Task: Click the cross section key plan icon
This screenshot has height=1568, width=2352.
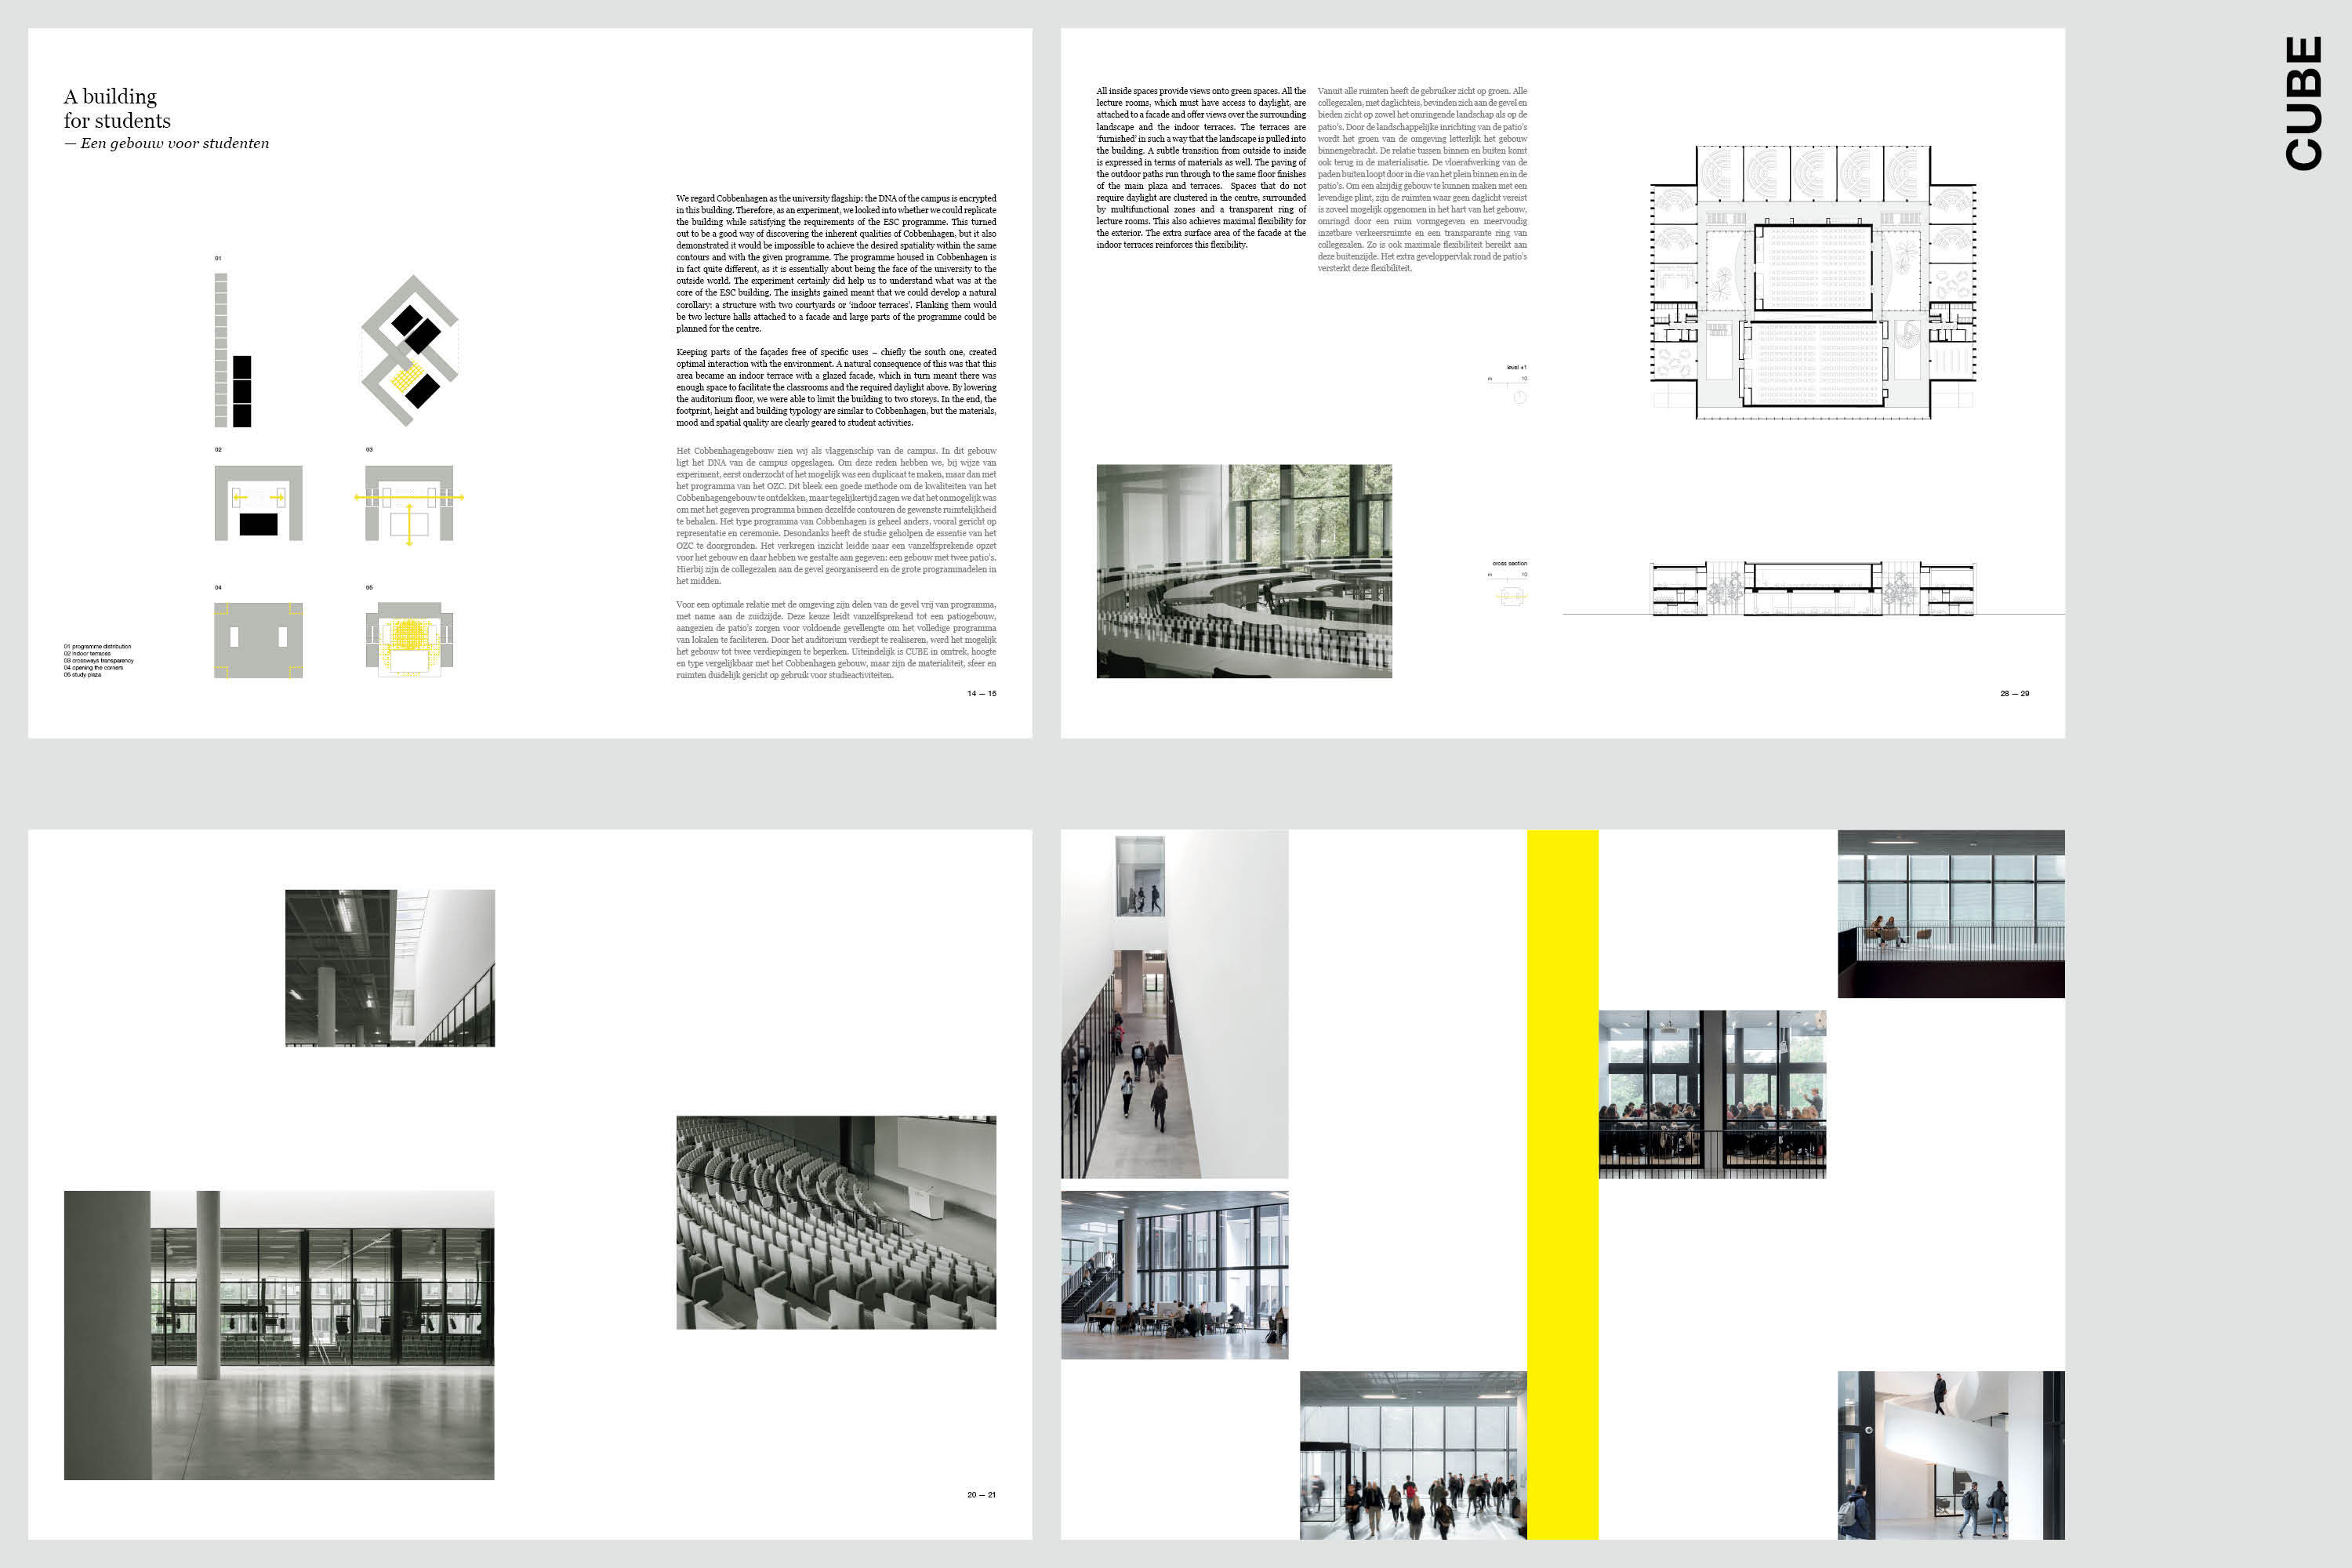Action: click(1511, 596)
